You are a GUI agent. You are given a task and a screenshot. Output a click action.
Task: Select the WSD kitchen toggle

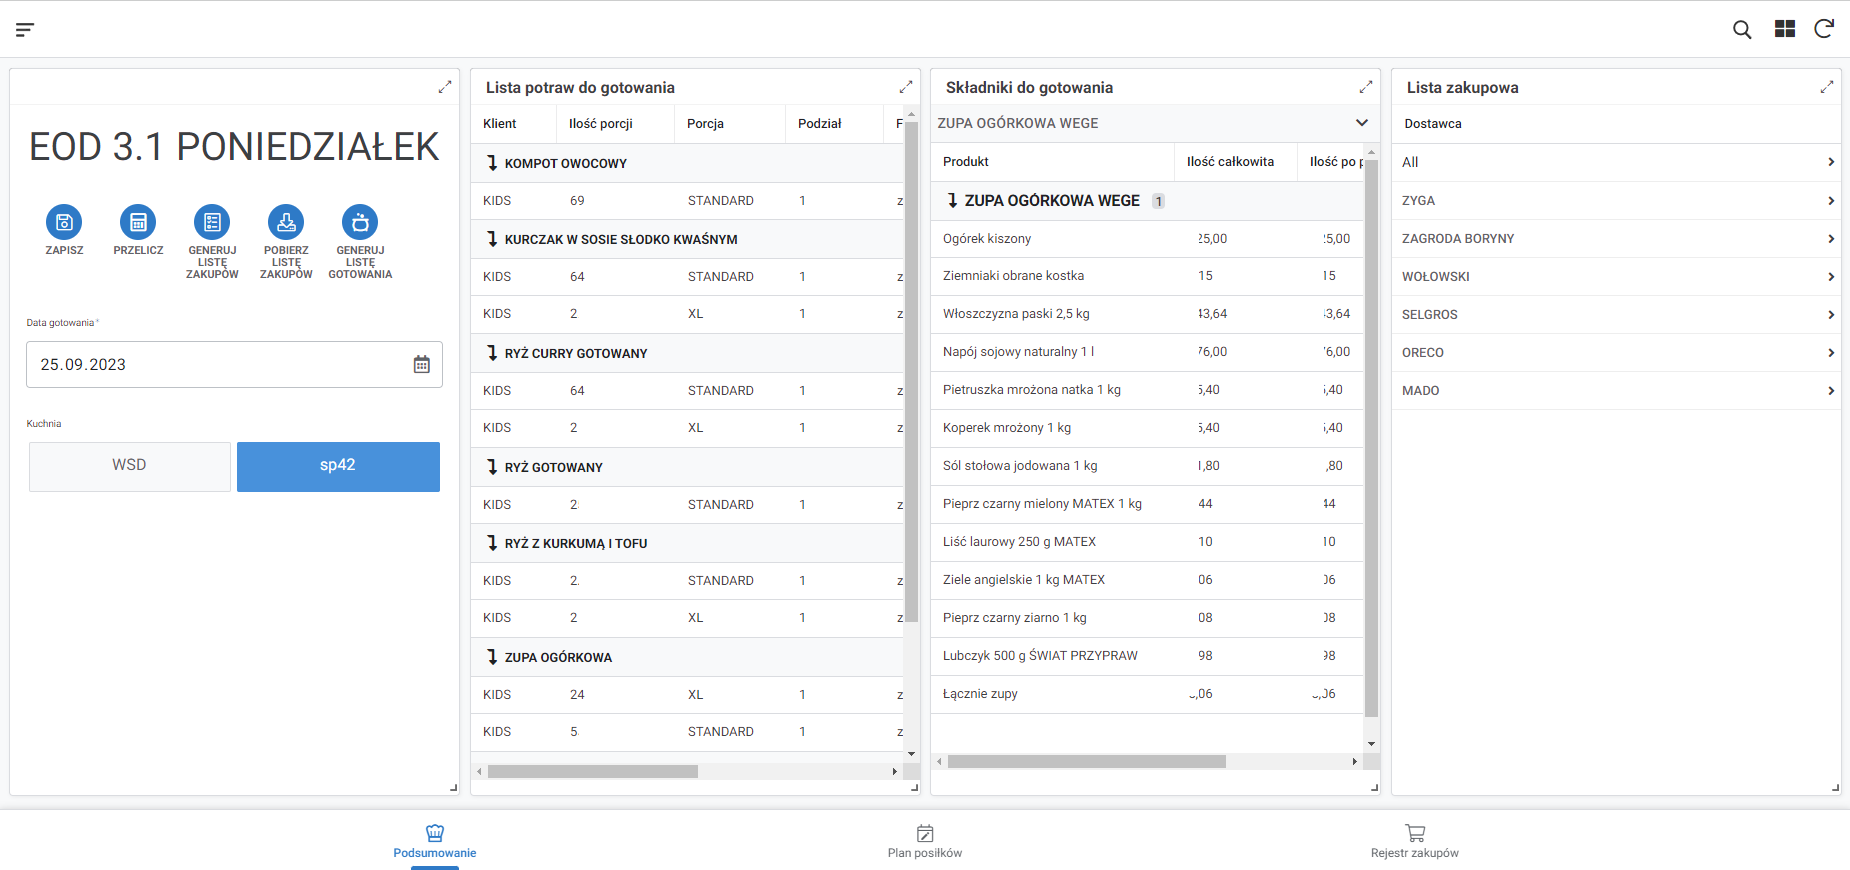coord(130,466)
